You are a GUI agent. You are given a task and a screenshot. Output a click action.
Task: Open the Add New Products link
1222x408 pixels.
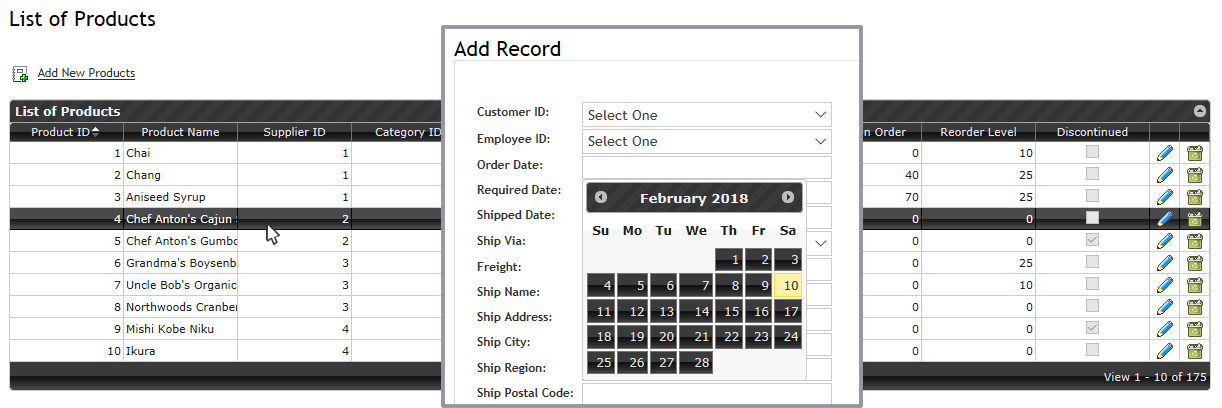tap(86, 73)
